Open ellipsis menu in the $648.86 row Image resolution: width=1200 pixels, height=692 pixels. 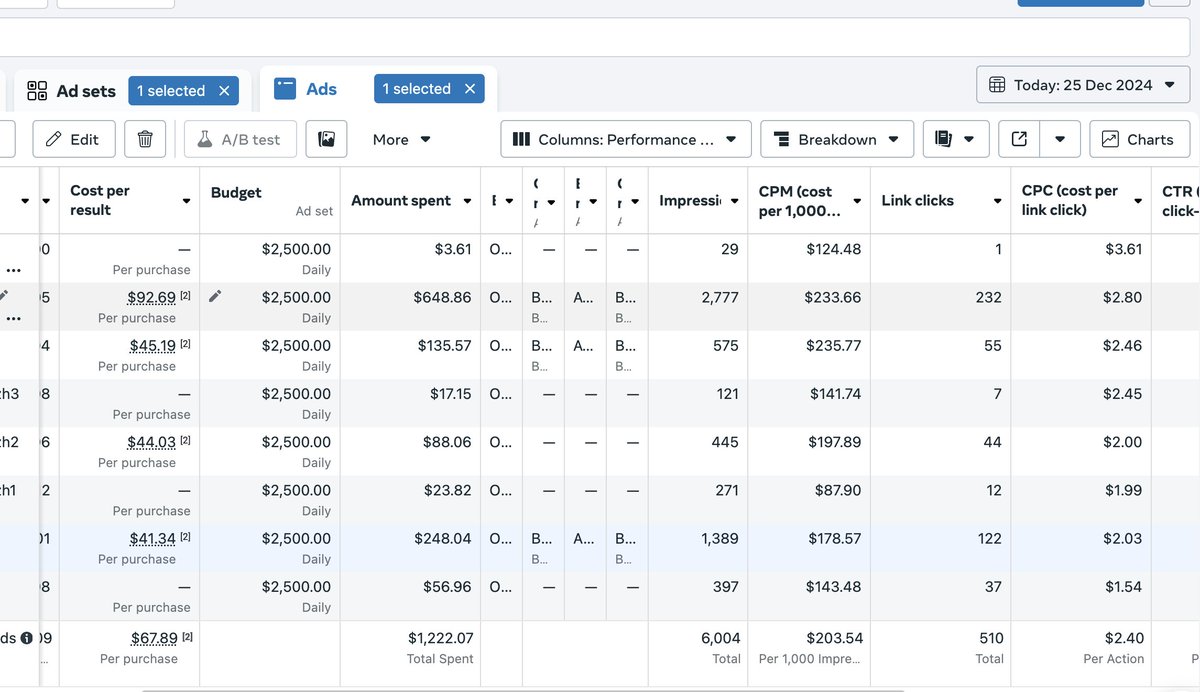coord(13,318)
